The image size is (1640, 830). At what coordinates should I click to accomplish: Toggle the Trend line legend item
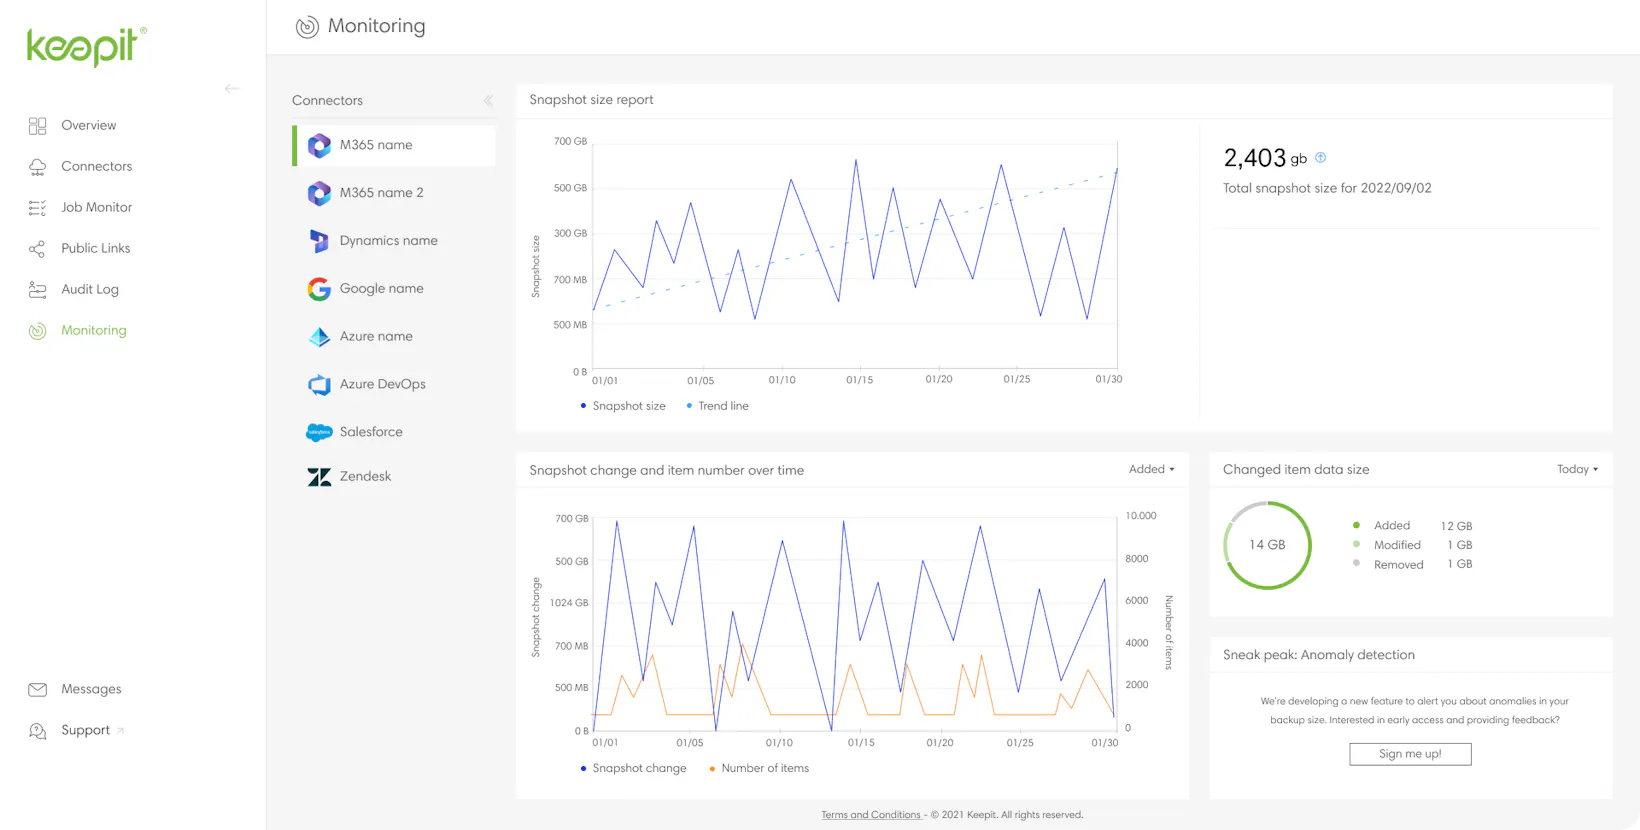point(718,406)
